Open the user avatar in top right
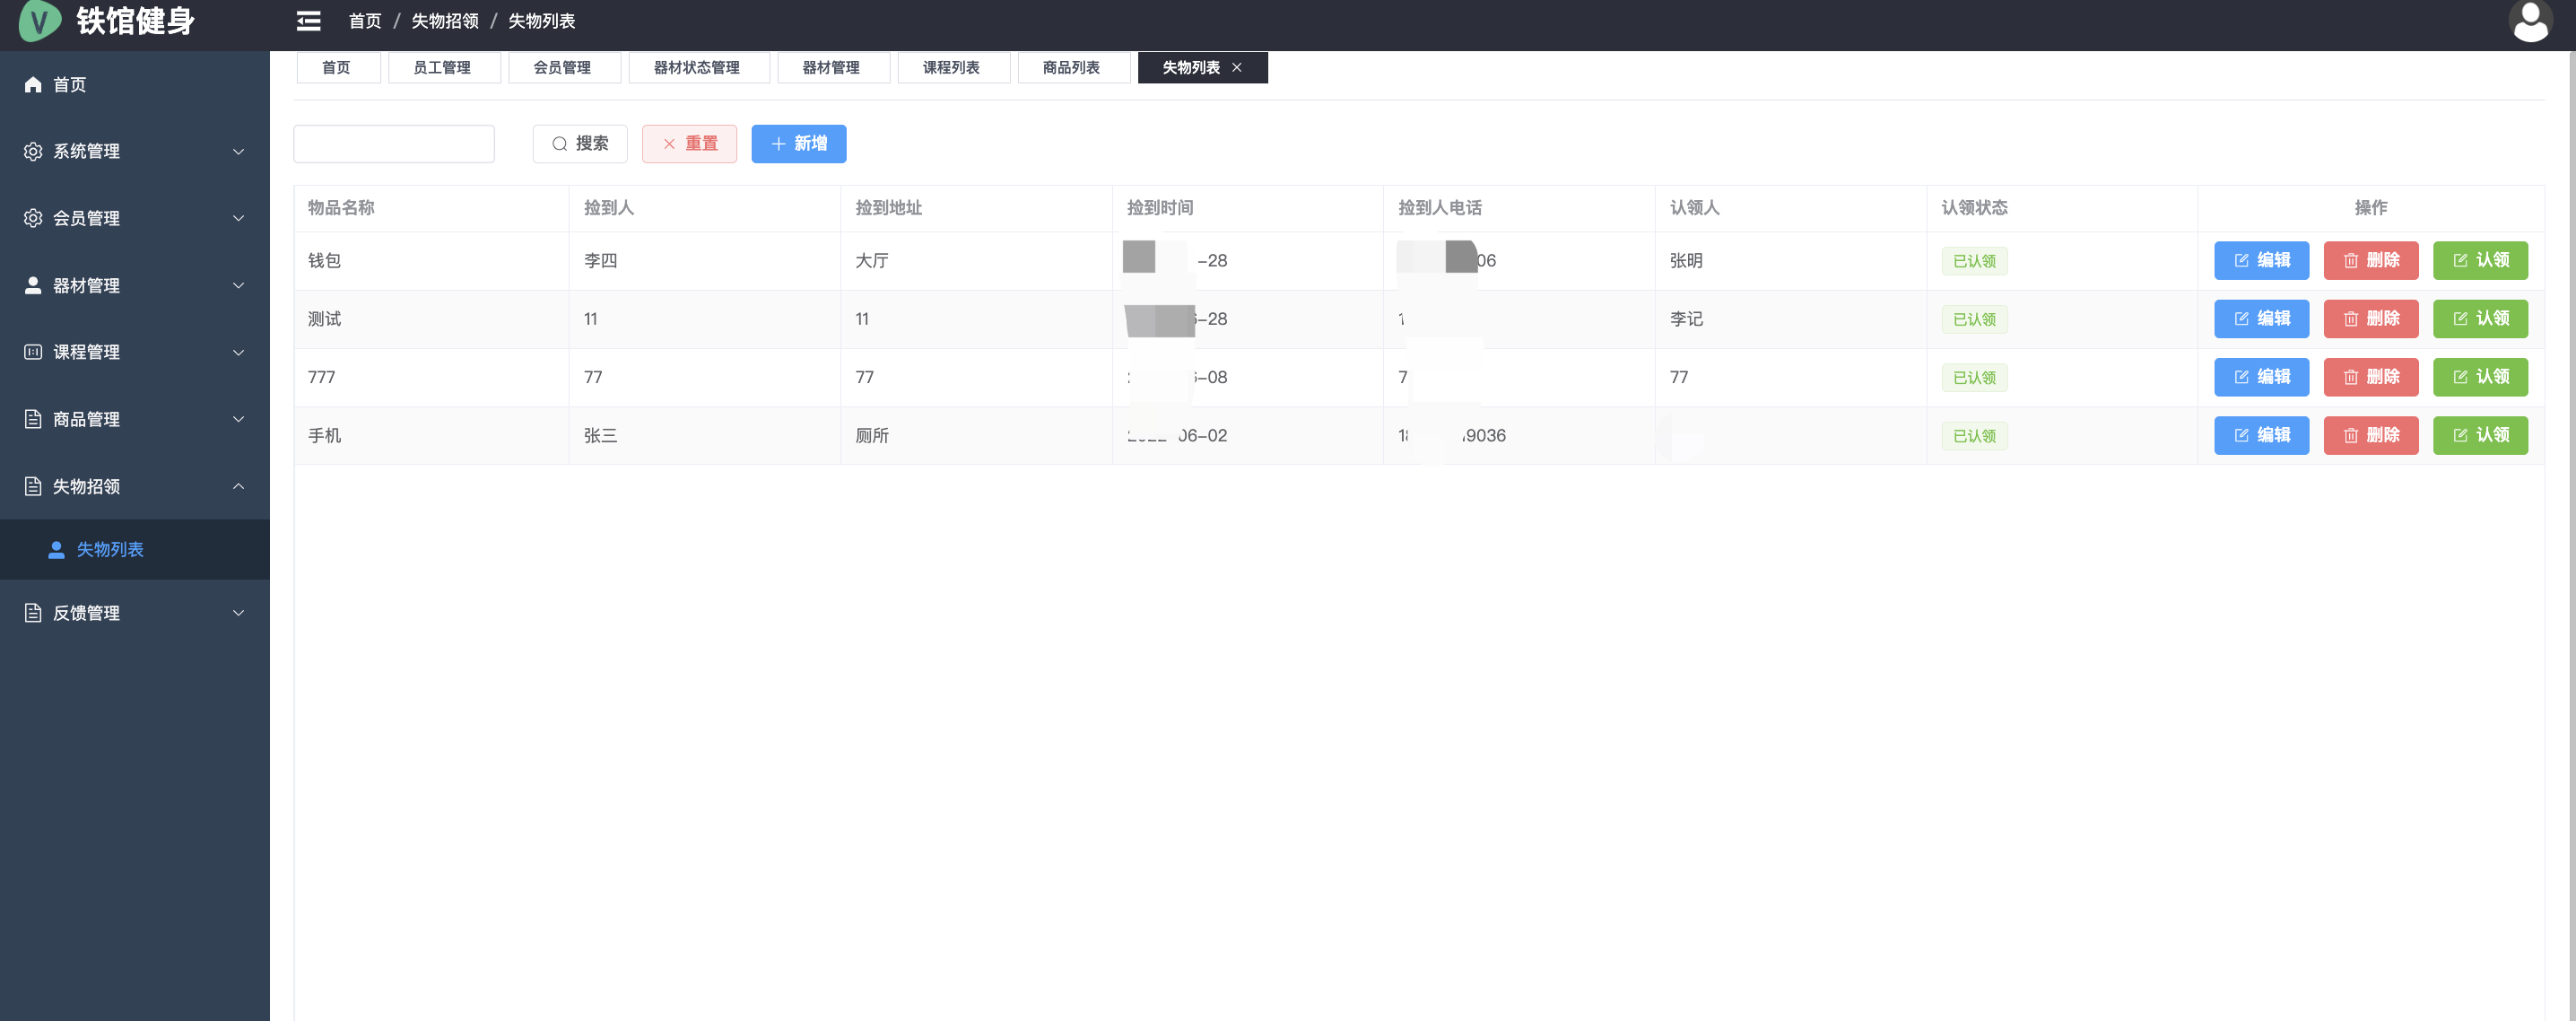The height and width of the screenshot is (1021, 2576). click(x=2531, y=21)
